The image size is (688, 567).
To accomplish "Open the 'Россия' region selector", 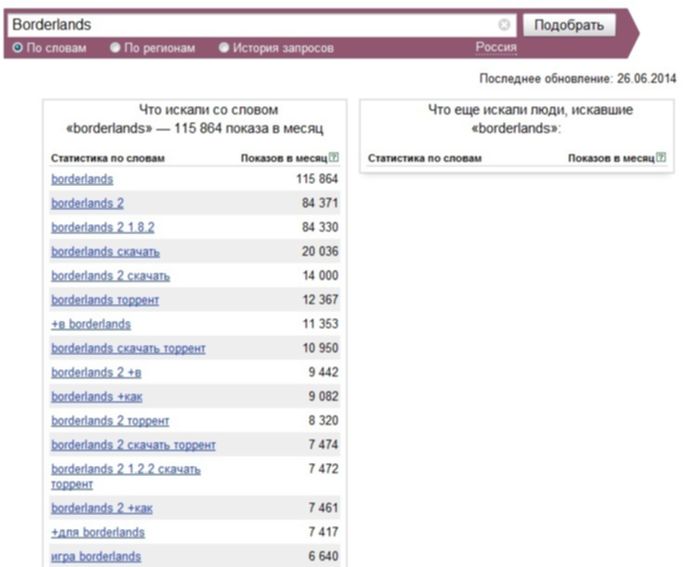I will [x=495, y=48].
